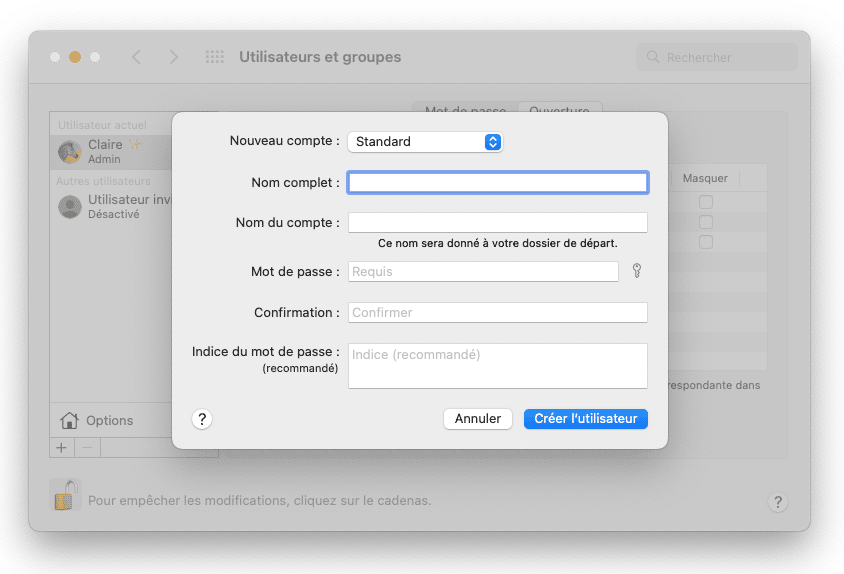Open the Nouveau compte Standard dropdown
This screenshot has height=574, width=844.
point(424,142)
